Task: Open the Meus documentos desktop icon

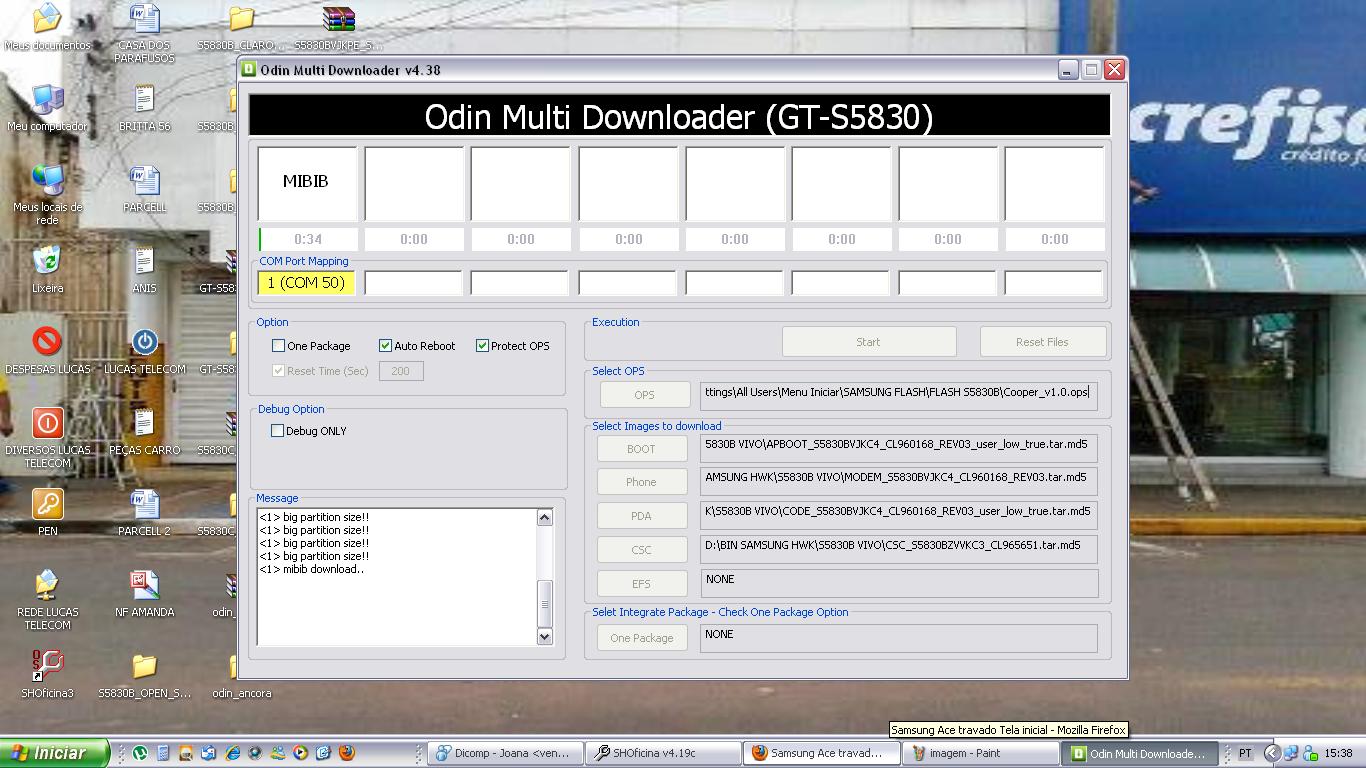Action: point(47,27)
